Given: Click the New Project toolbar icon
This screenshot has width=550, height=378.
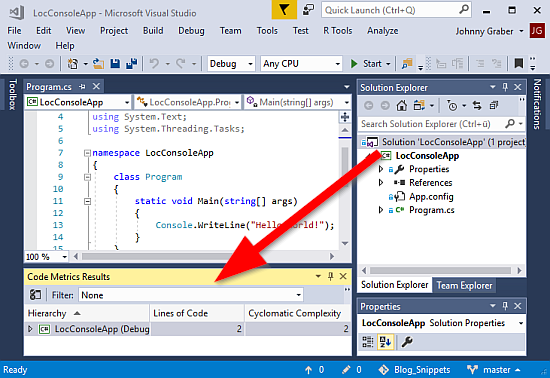Looking at the screenshot, I should (73, 64).
